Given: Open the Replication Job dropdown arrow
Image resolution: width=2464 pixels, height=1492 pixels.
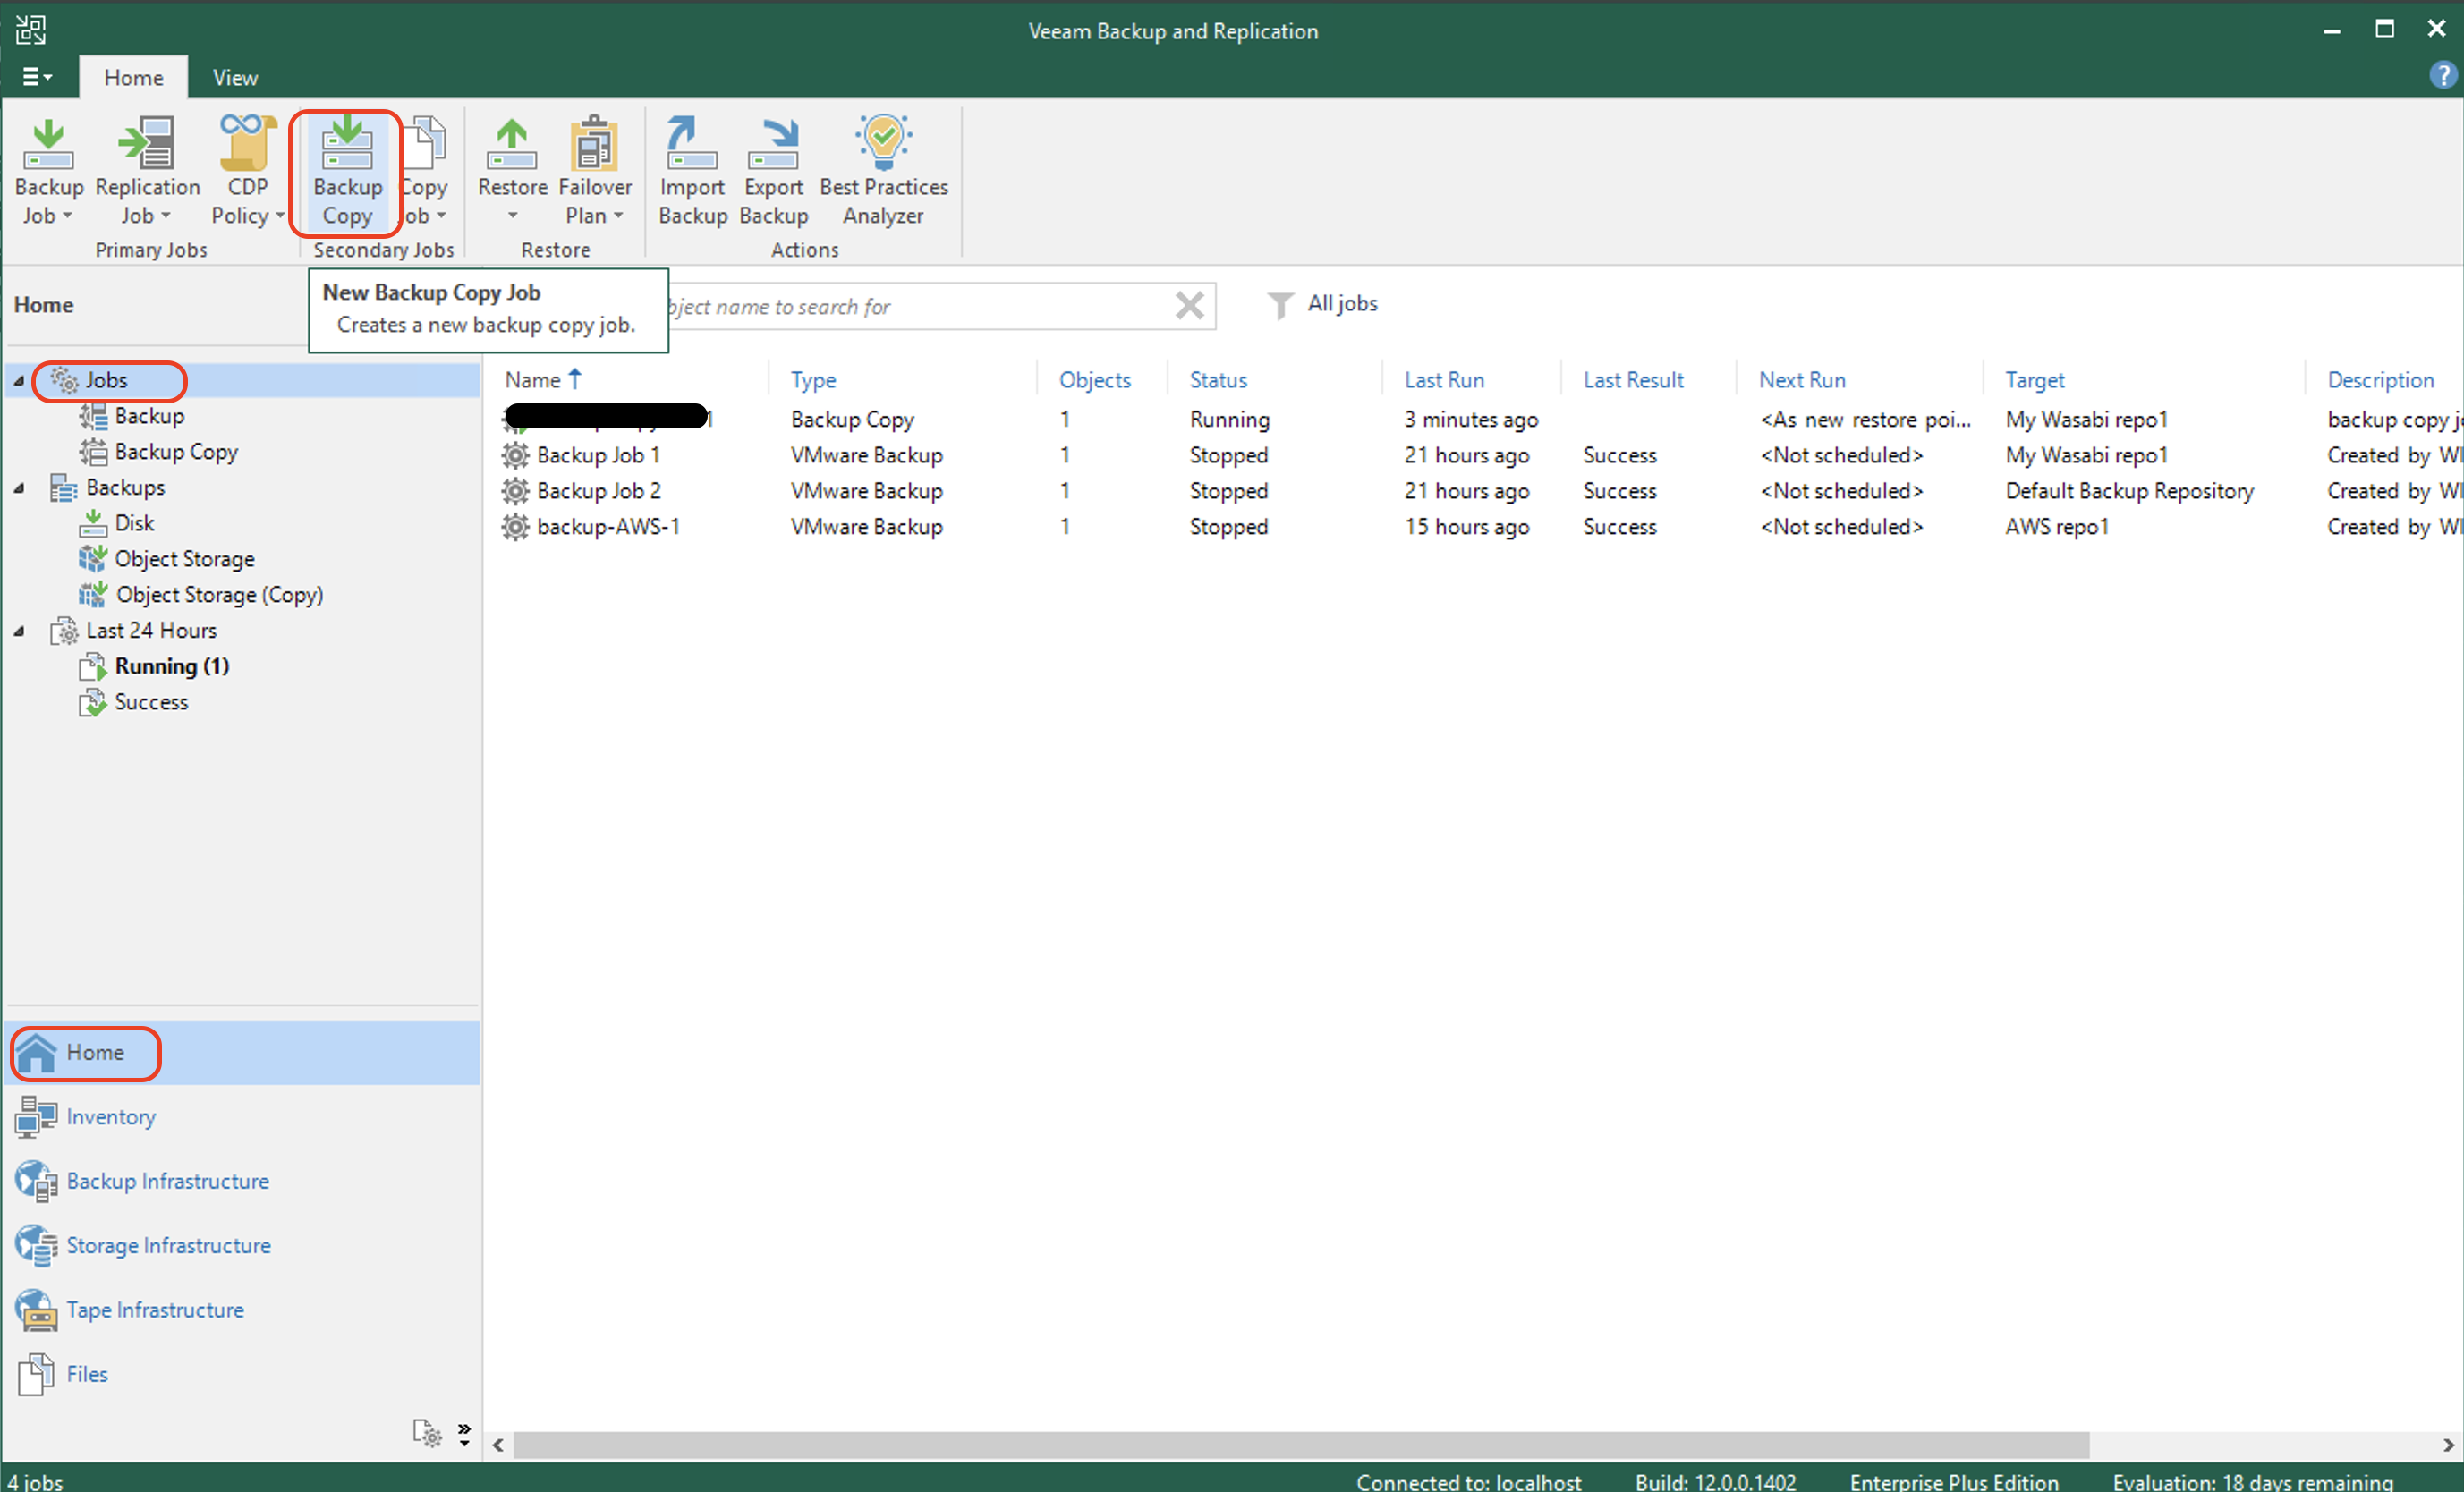Looking at the screenshot, I should click(166, 216).
